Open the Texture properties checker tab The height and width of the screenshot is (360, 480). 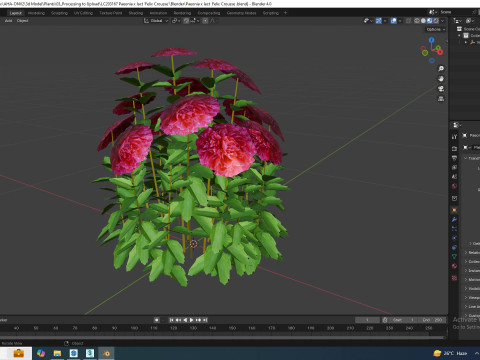[x=454, y=278]
